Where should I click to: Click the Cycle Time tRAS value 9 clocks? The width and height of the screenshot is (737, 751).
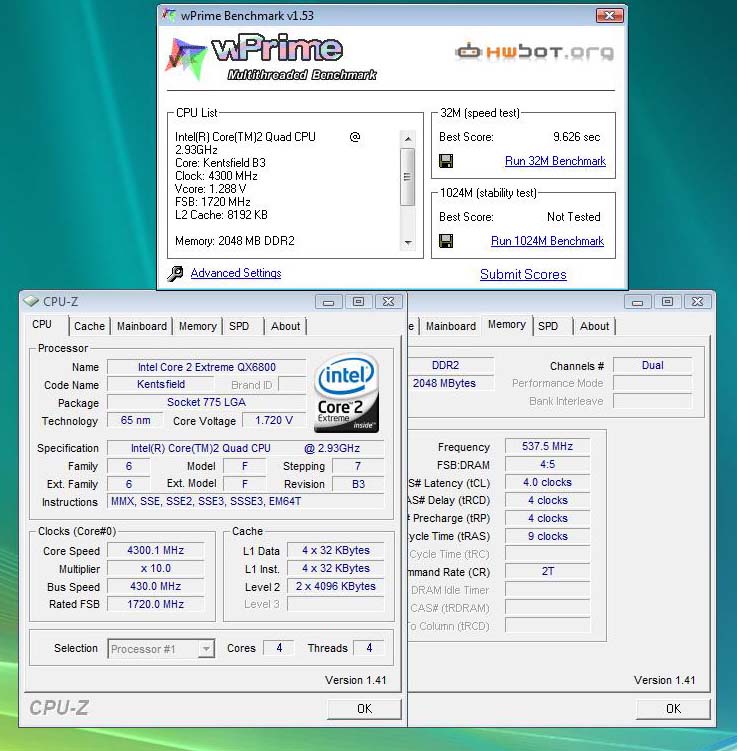tap(547, 536)
